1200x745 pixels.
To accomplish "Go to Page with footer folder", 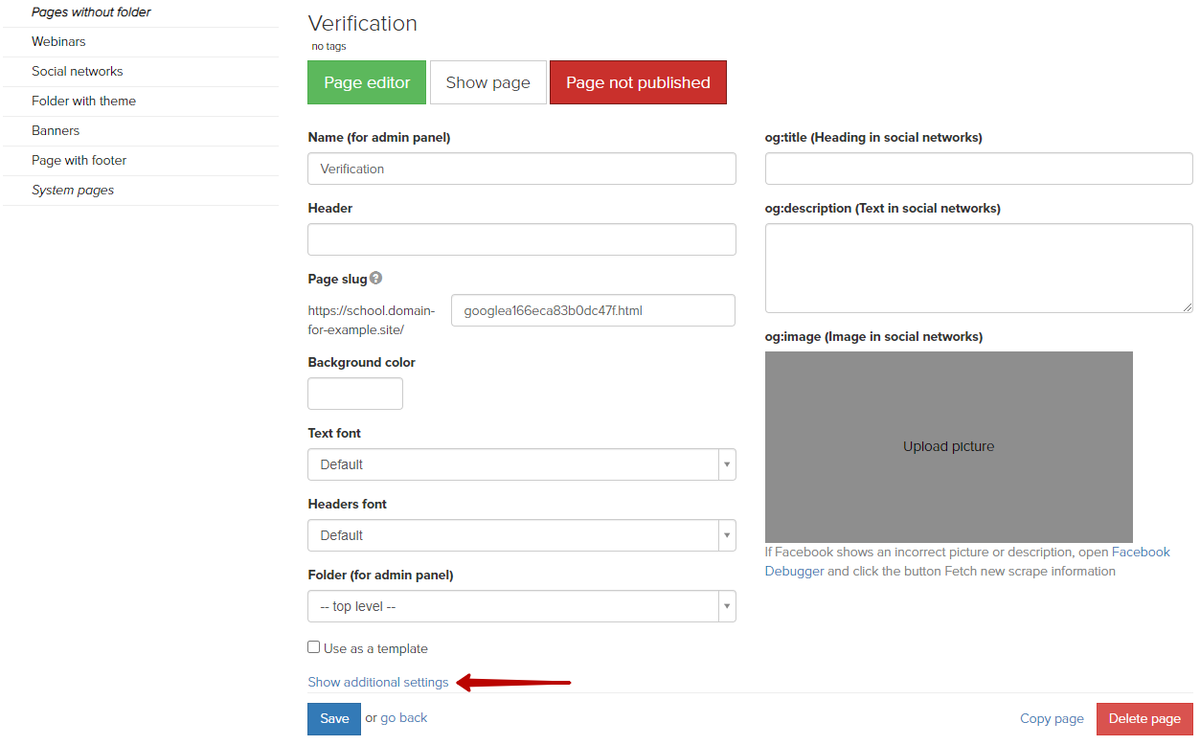I will [79, 160].
